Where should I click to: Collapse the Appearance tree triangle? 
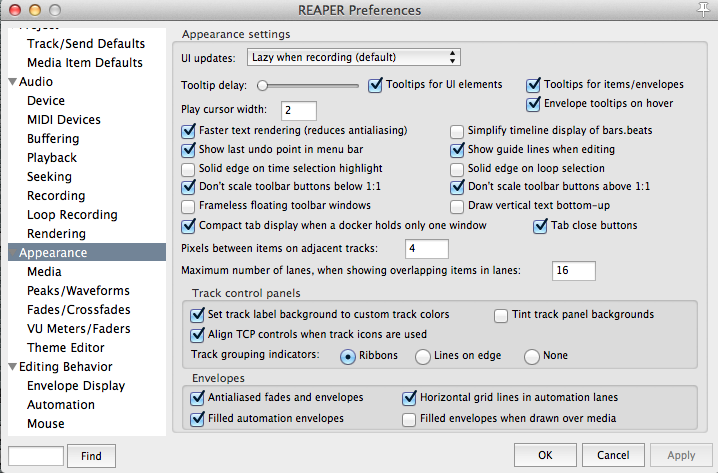(13, 253)
